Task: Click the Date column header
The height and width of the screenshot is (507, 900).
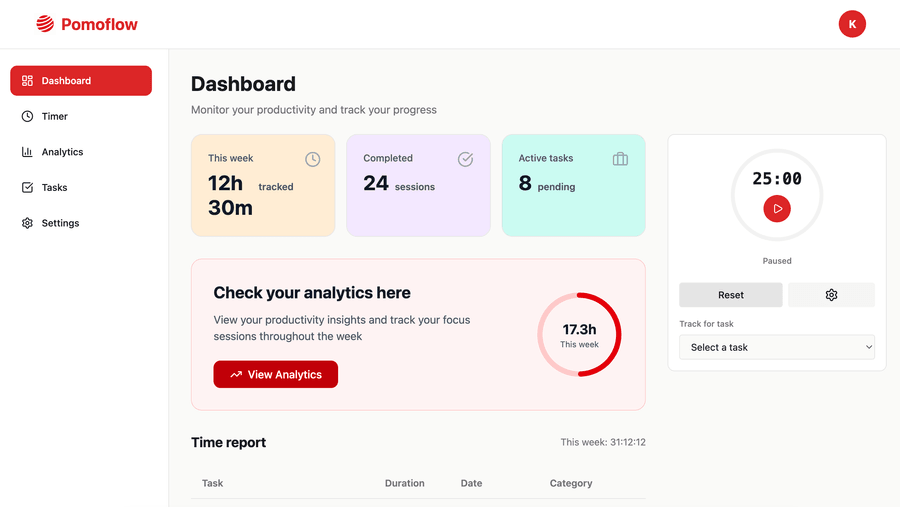Action: [471, 483]
